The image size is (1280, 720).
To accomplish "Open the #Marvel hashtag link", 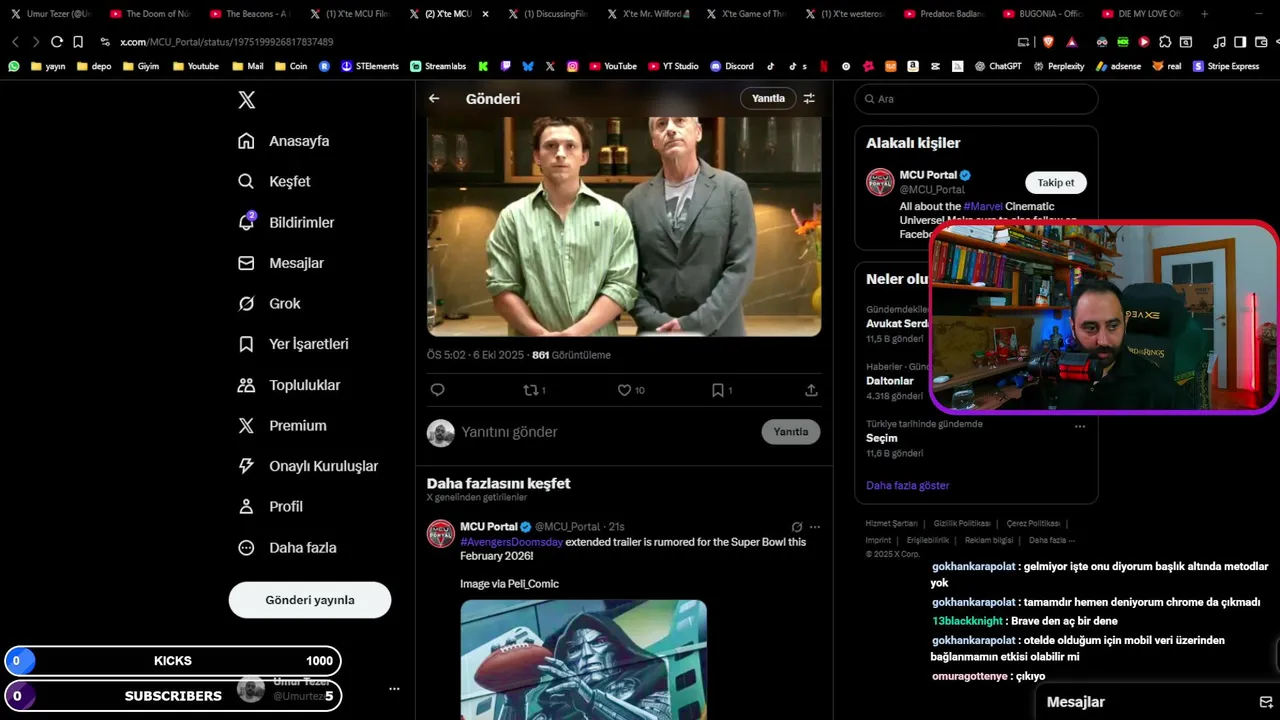I will [x=983, y=206].
